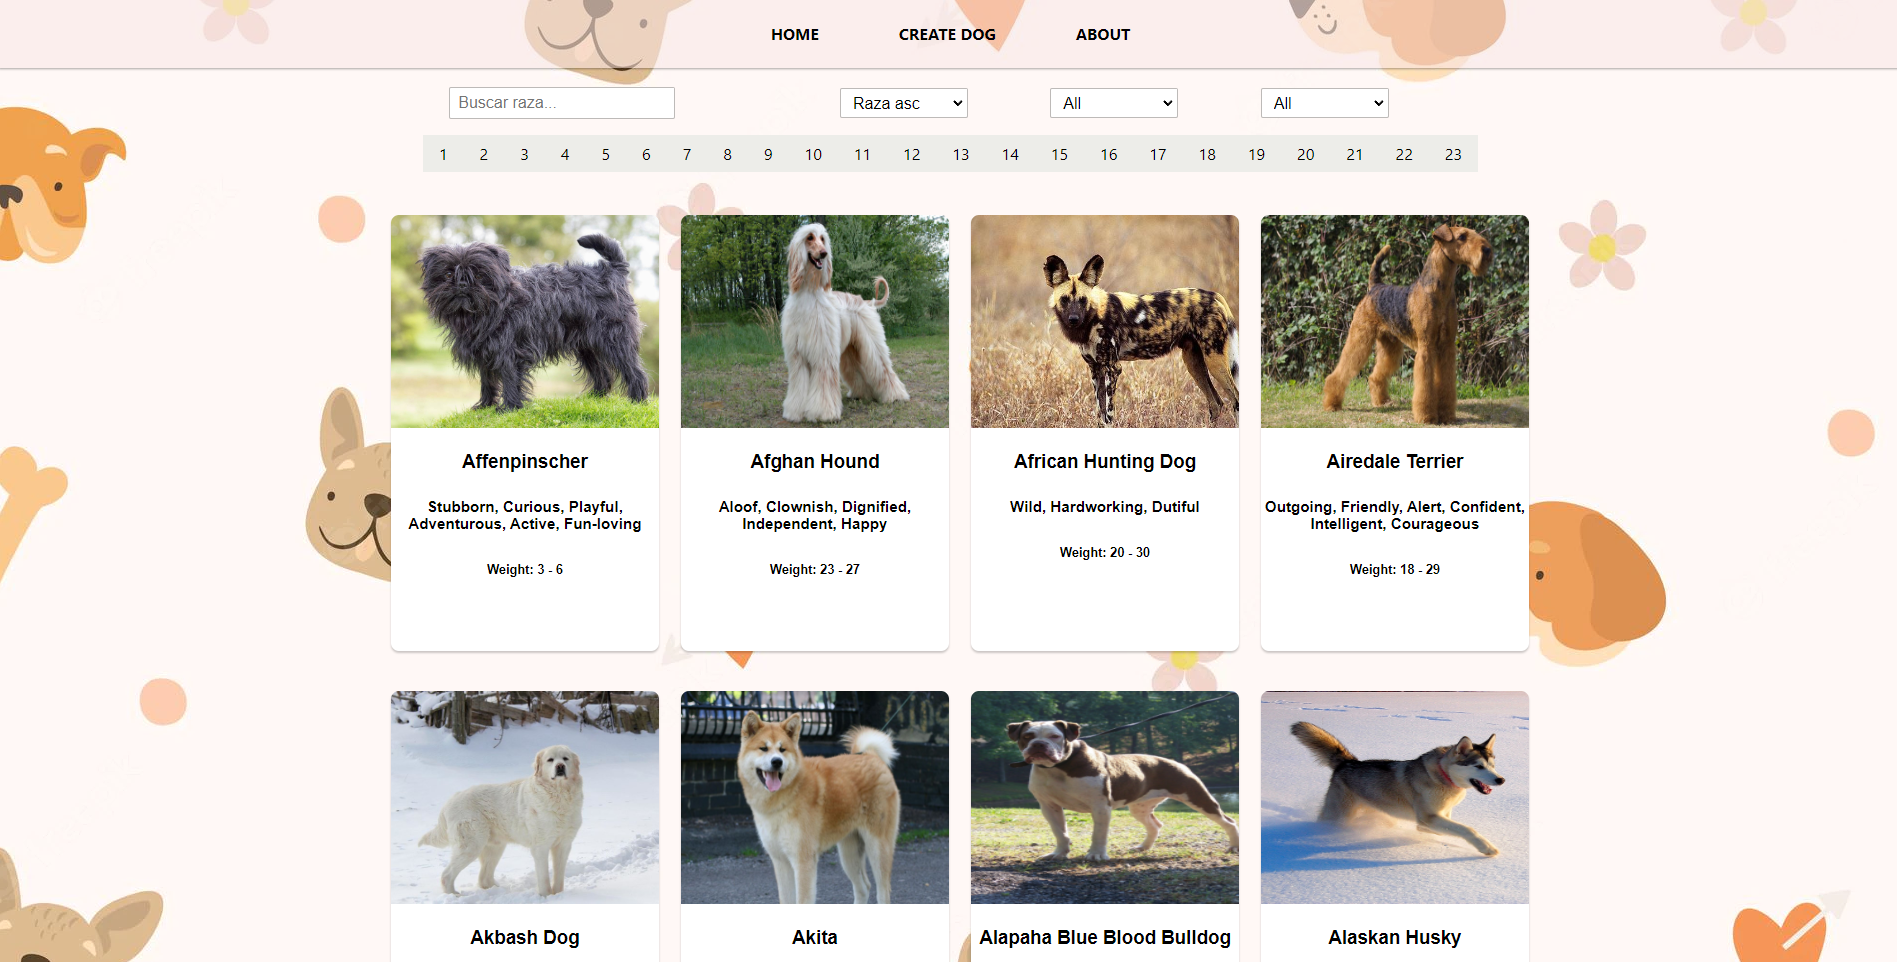Return to page 1 of breeds
The width and height of the screenshot is (1897, 962).
point(443,154)
